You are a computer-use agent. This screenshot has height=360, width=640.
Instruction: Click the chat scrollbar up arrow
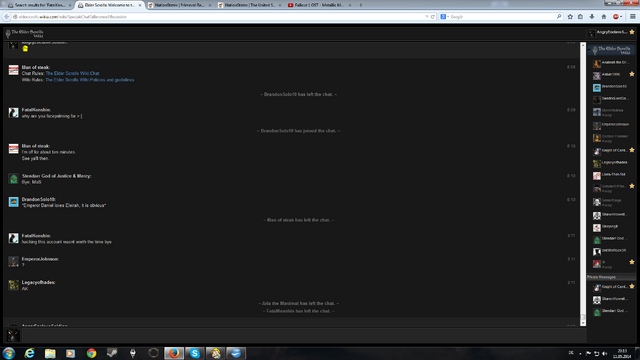pyautogui.click(x=583, y=45)
